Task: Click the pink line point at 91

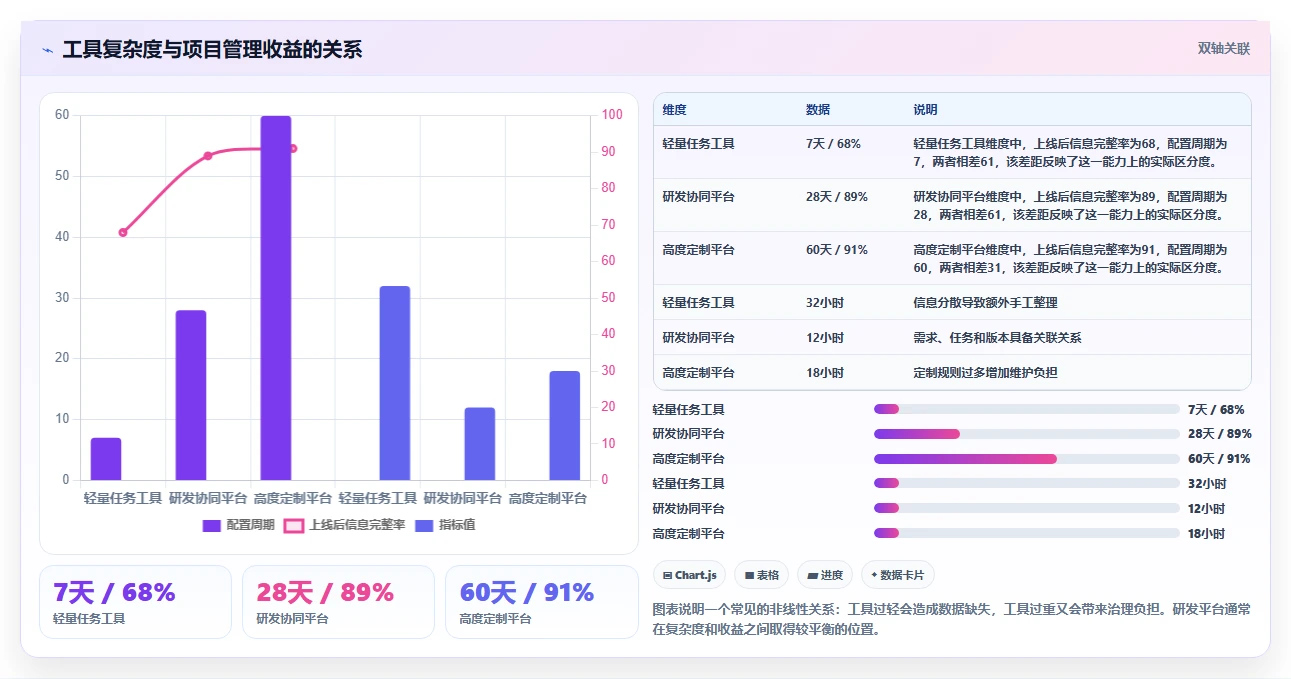Action: point(293,148)
